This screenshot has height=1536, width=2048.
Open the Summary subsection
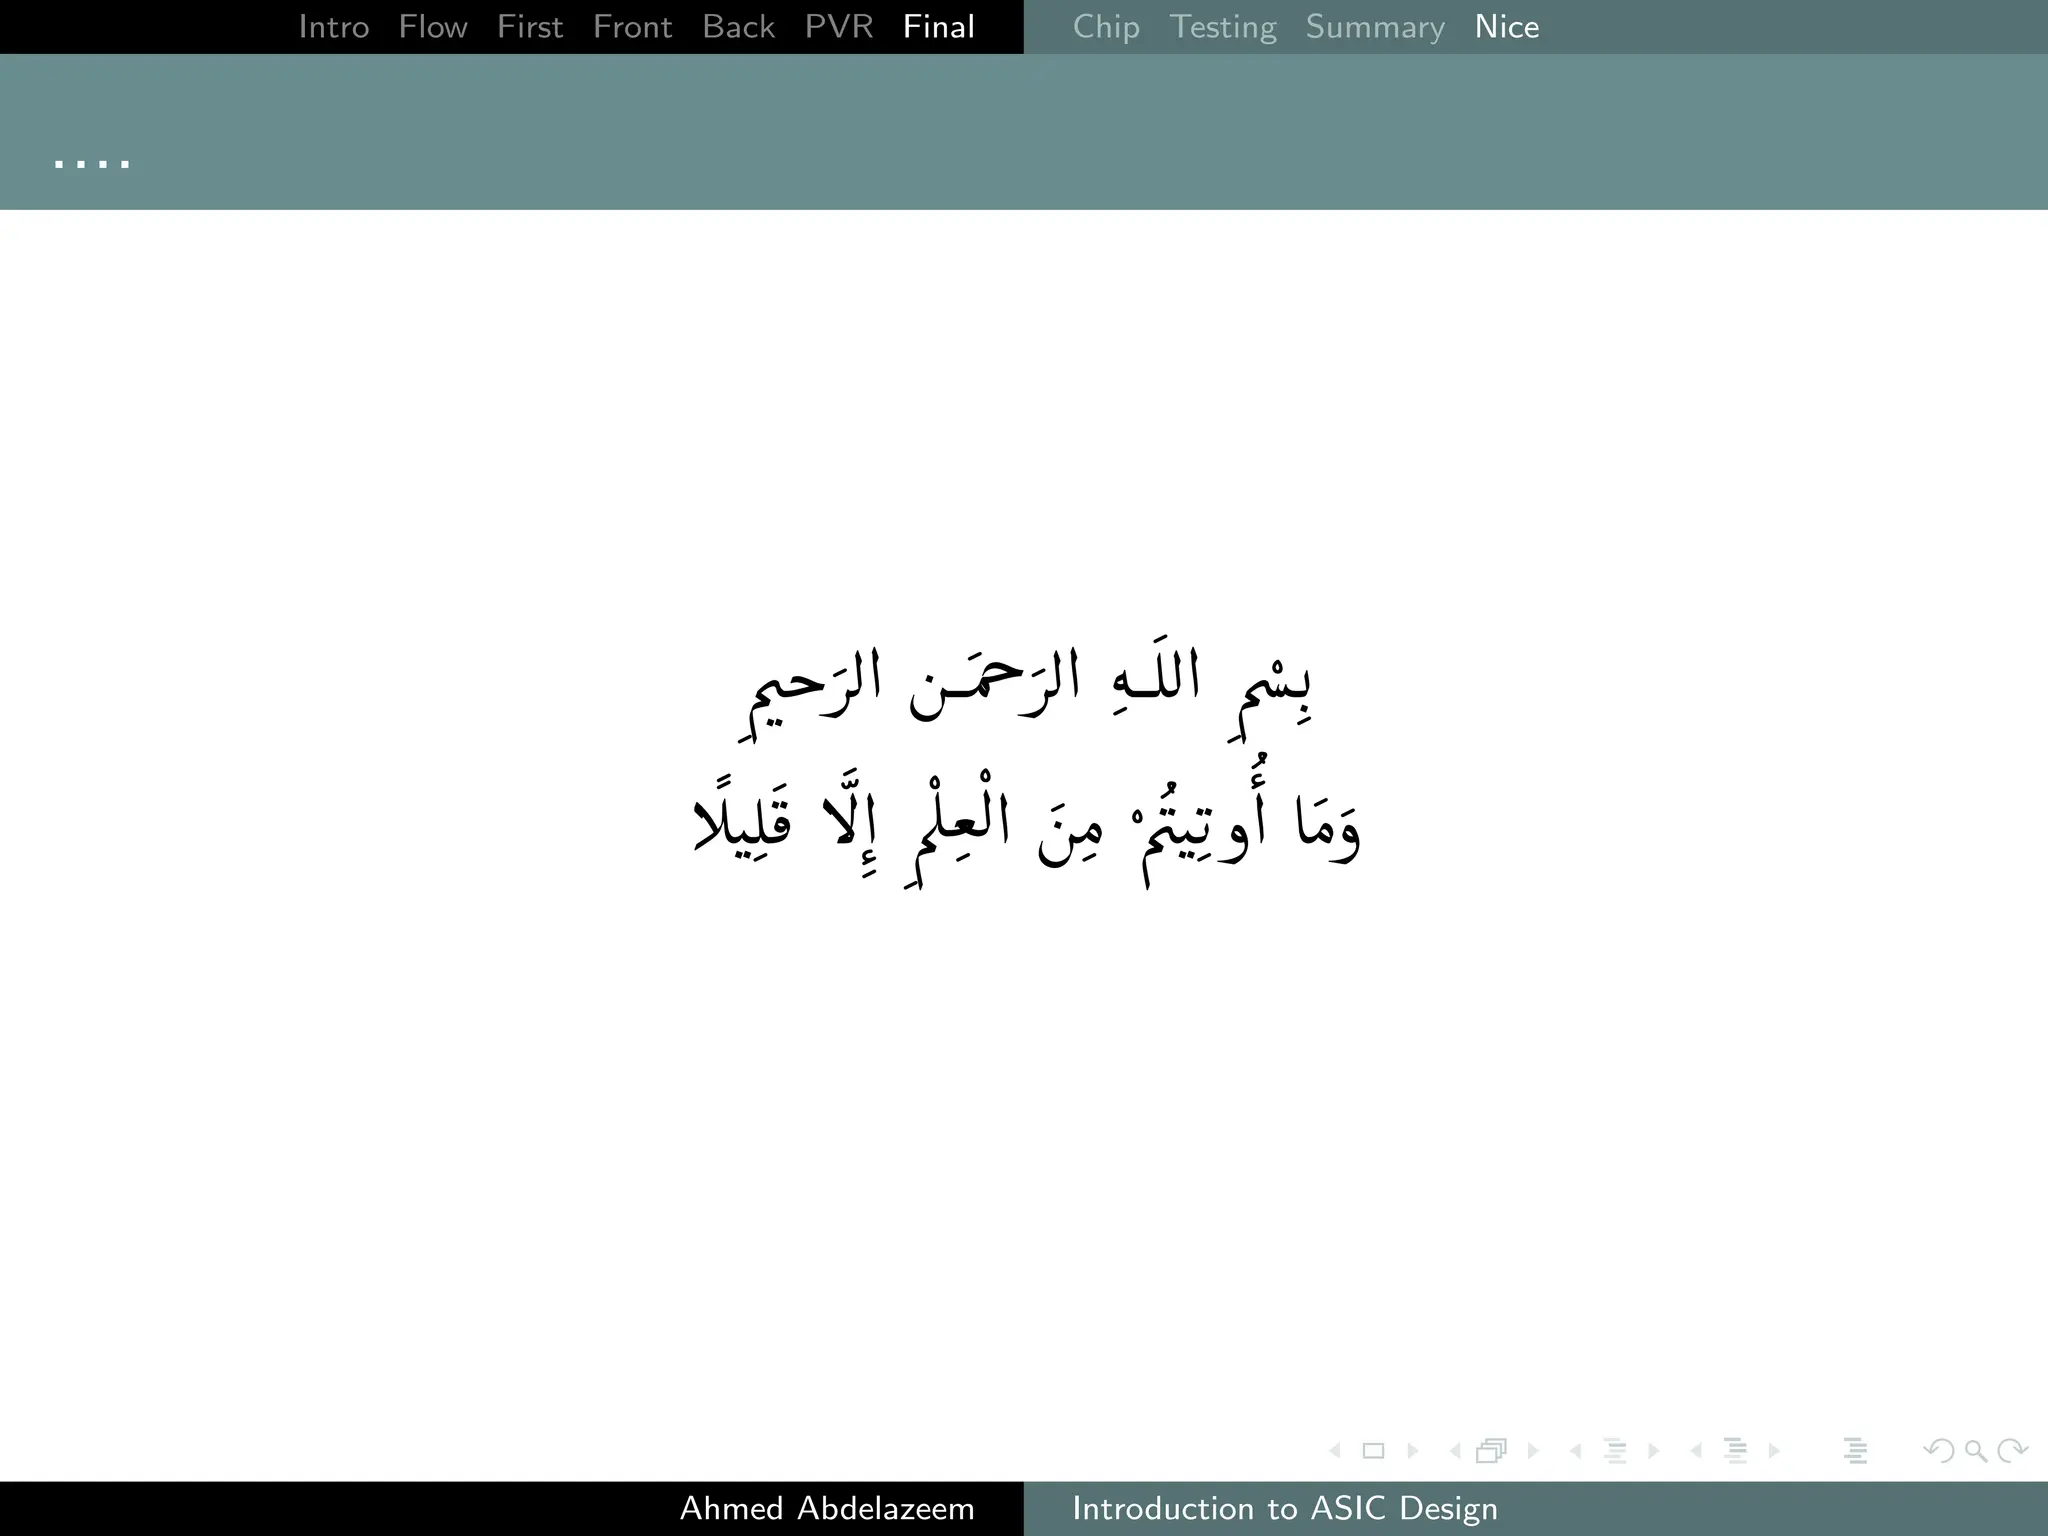pos(1375,27)
